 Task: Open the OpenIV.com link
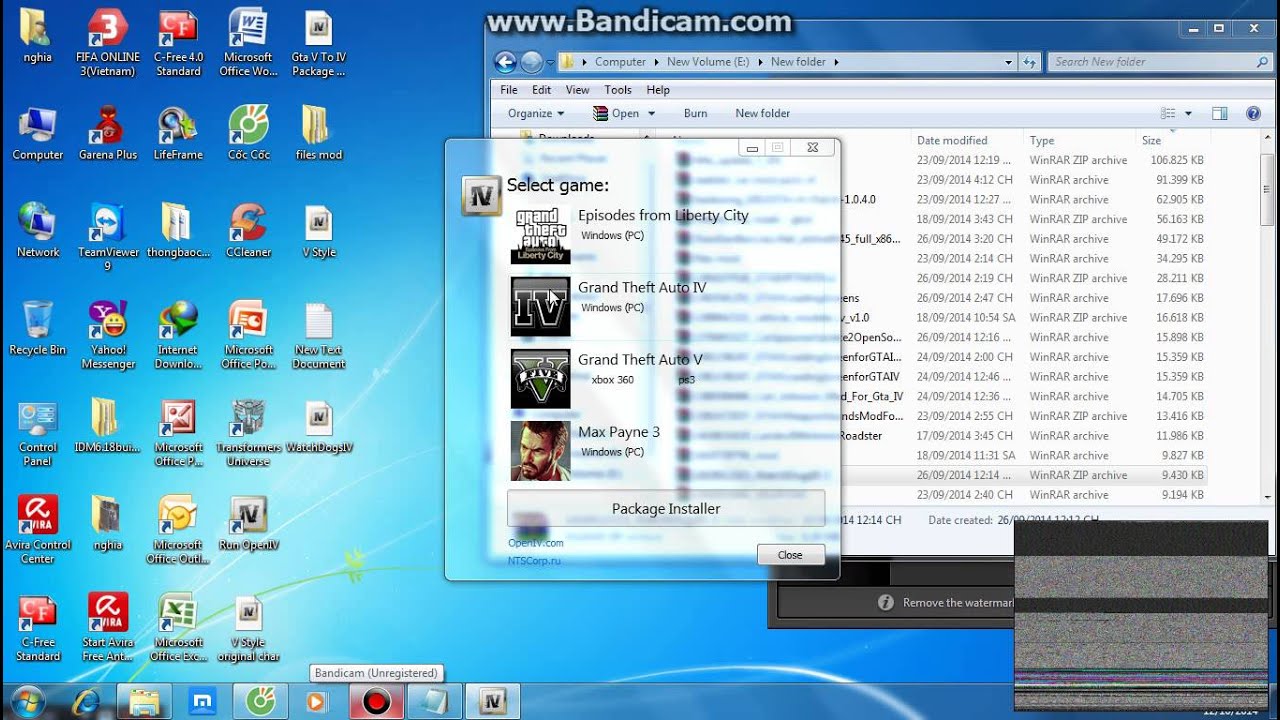pyautogui.click(x=536, y=543)
